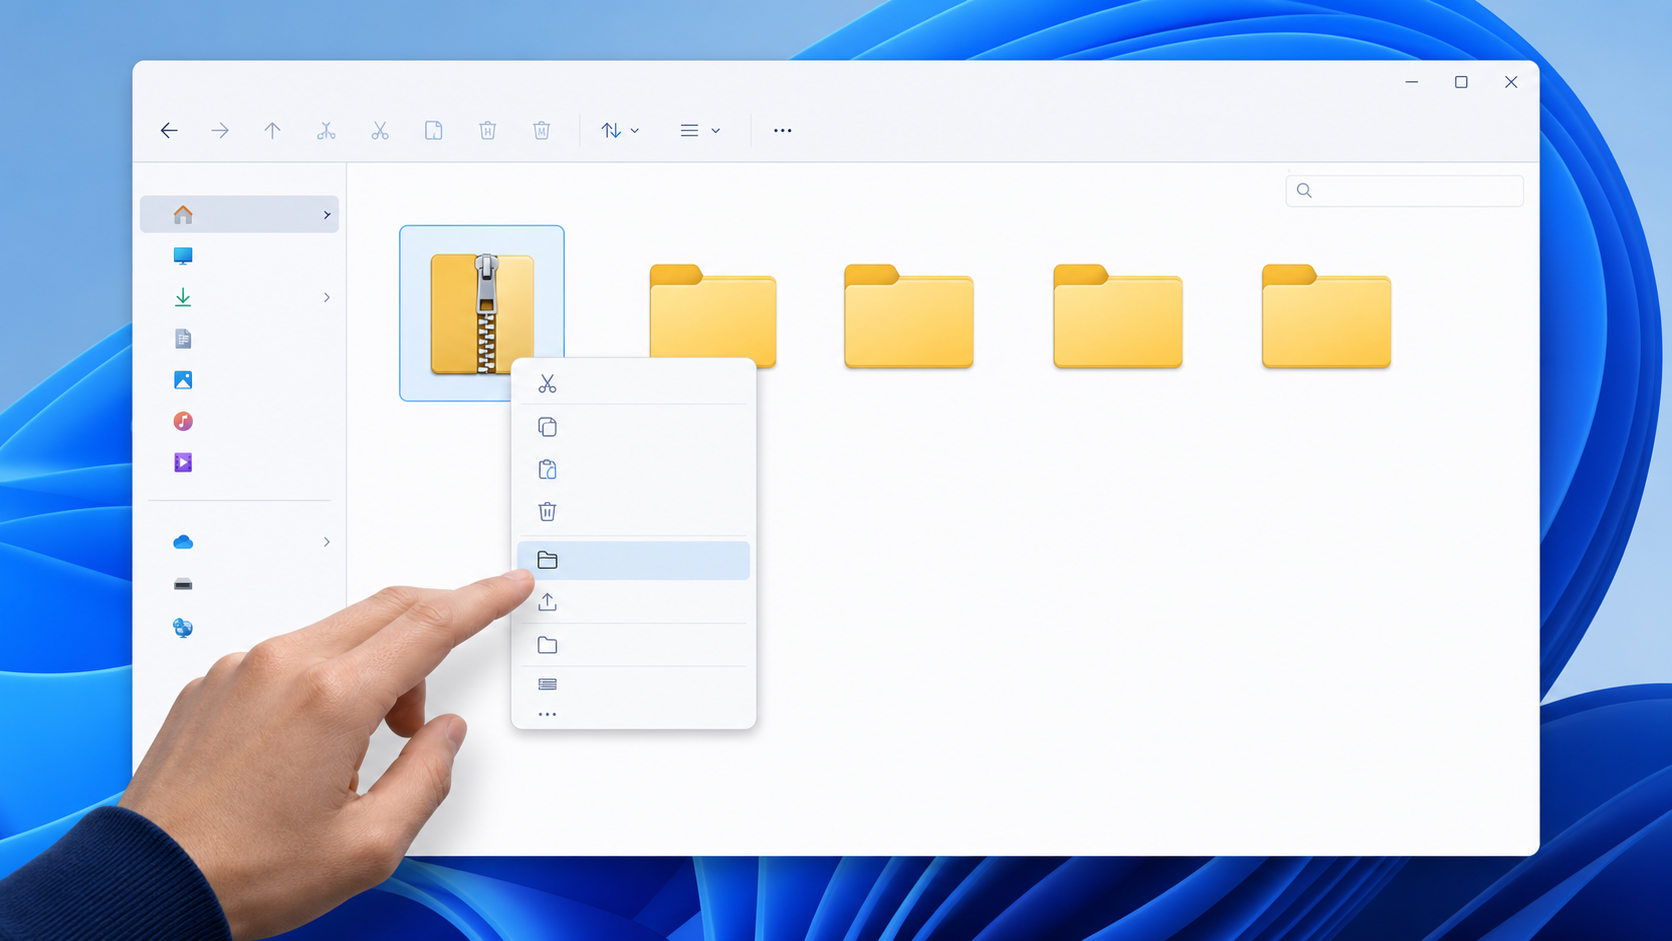Select Home in the sidebar

[239, 214]
